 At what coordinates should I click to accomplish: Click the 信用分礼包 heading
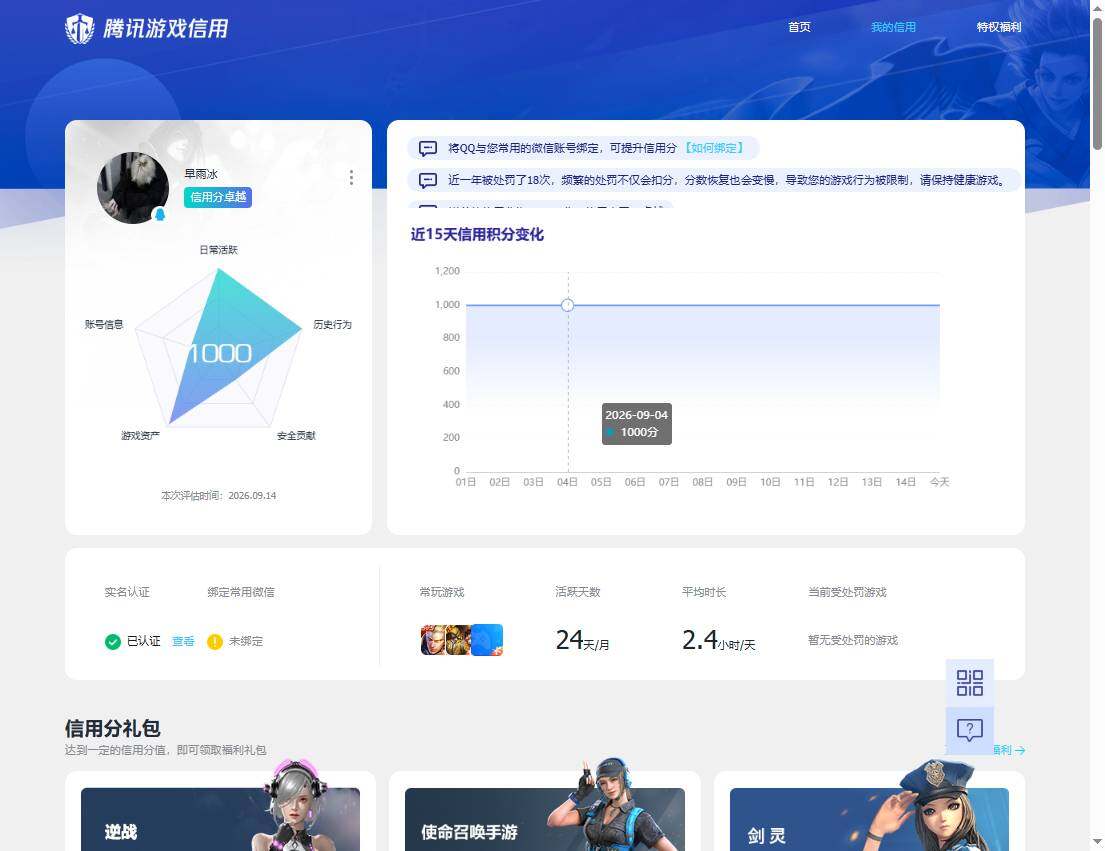click(x=113, y=728)
